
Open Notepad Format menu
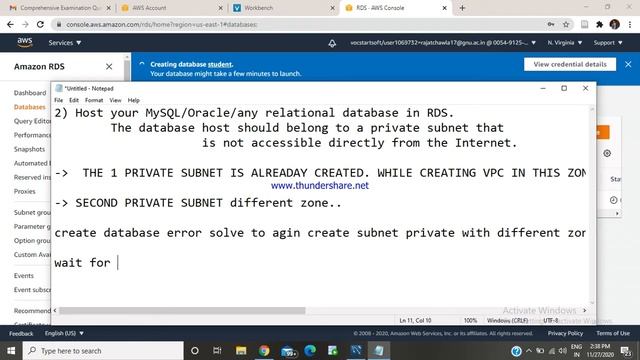[94, 100]
